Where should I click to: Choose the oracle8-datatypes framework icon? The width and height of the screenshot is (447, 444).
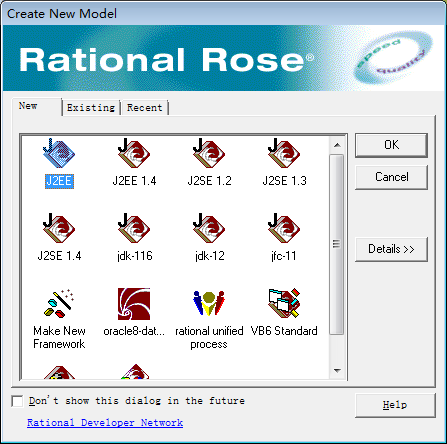tap(134, 304)
